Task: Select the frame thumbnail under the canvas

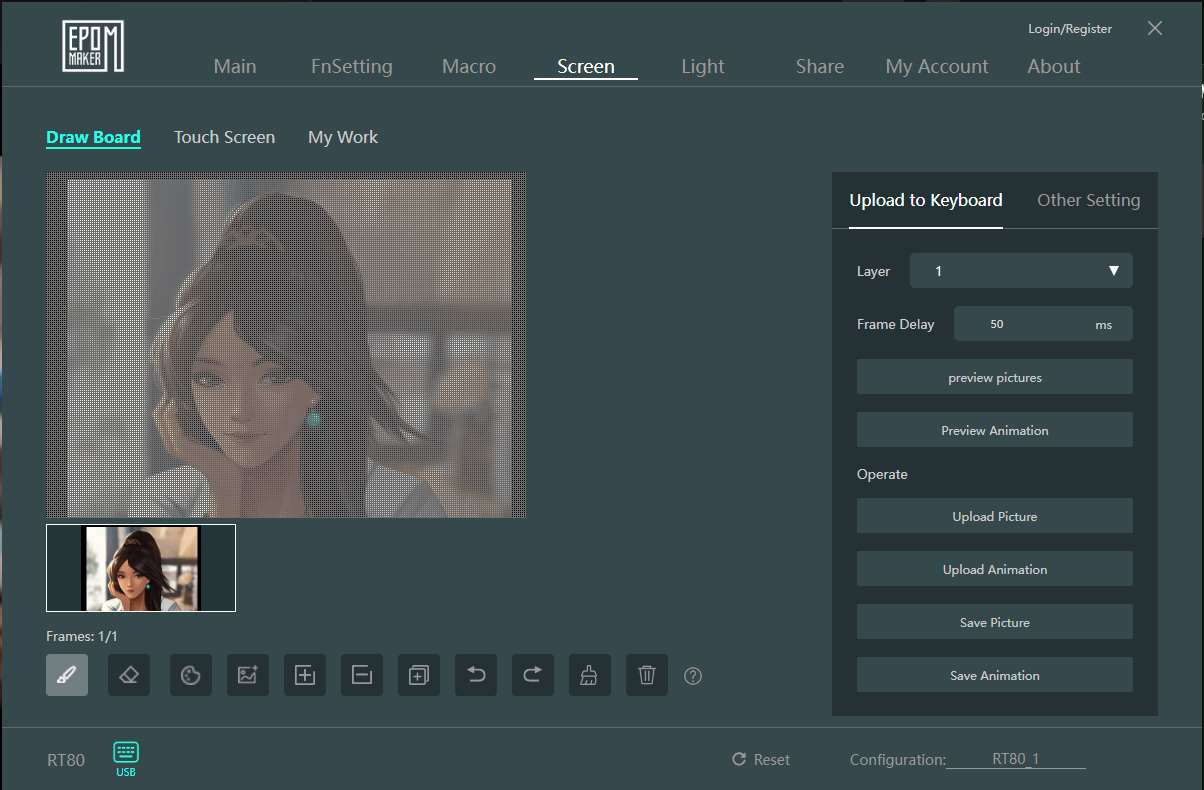Action: (141, 568)
